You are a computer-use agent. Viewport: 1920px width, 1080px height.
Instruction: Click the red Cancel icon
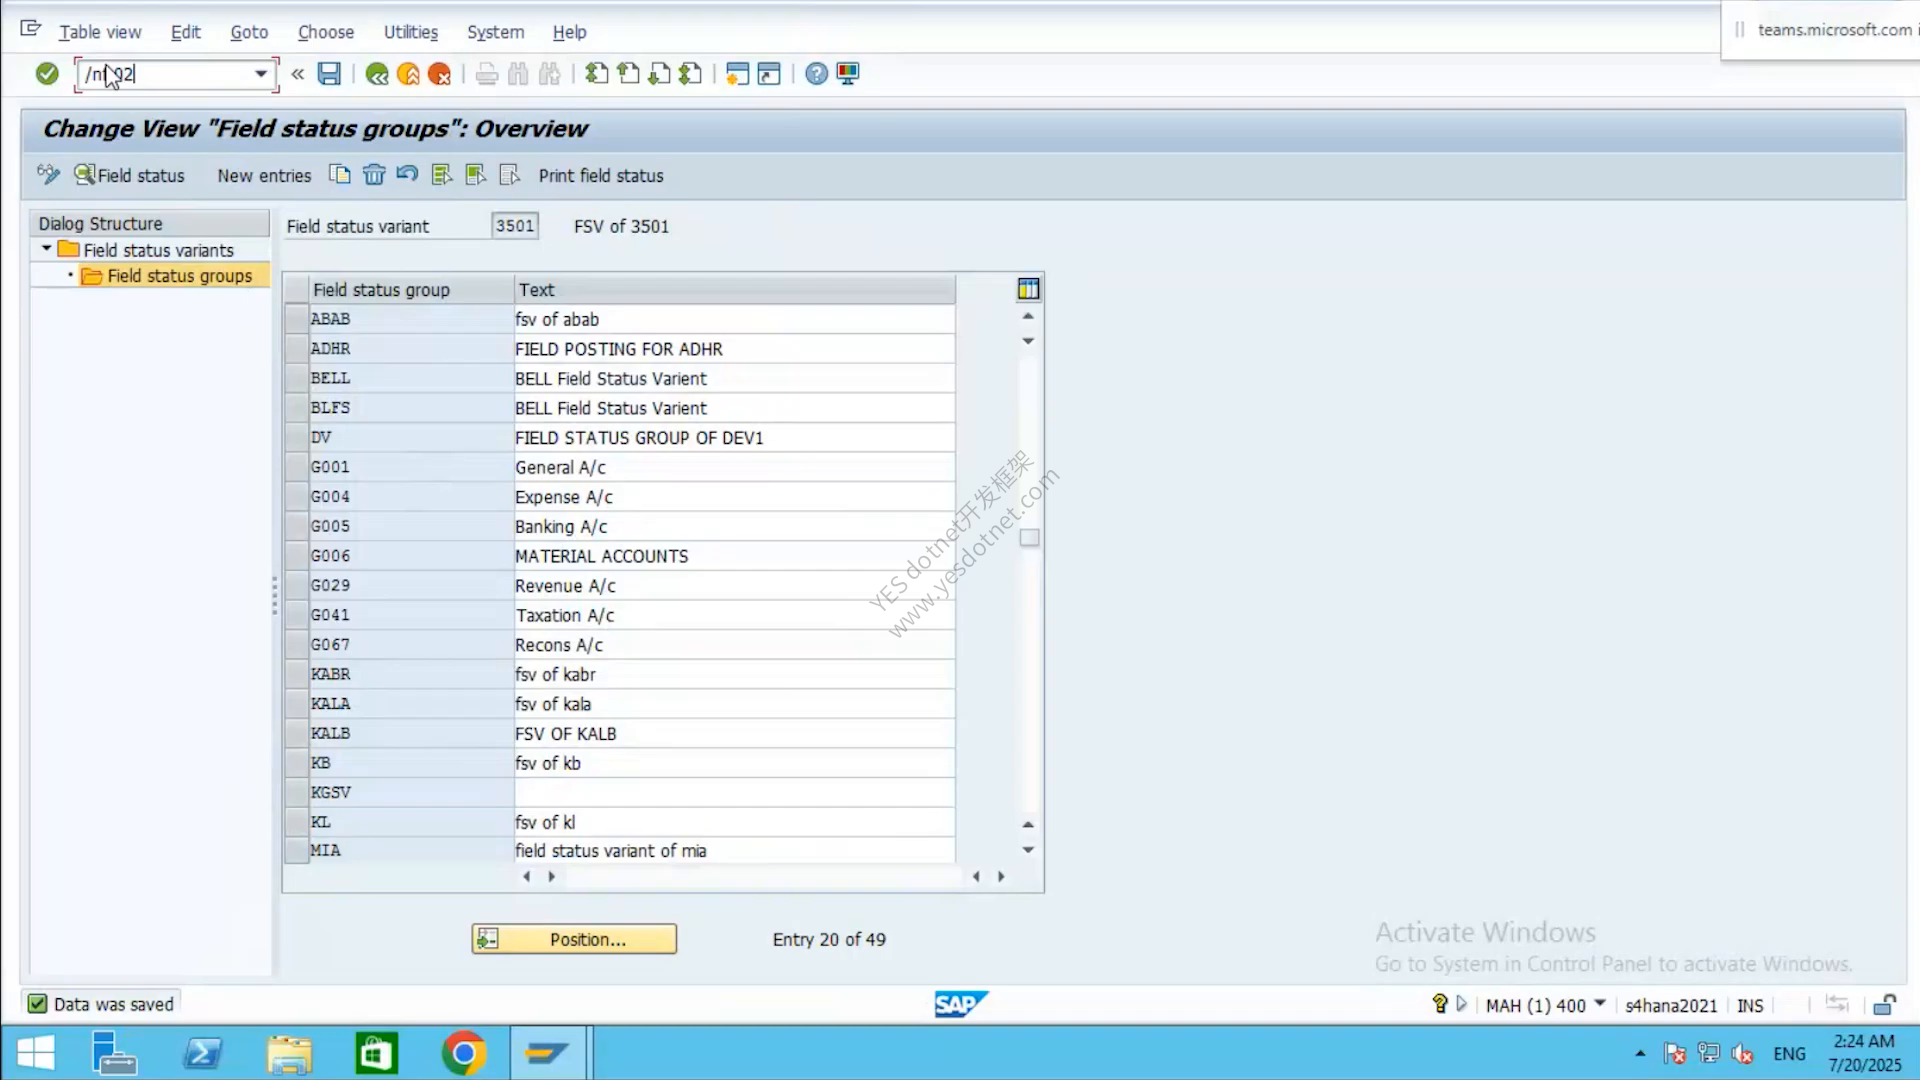[x=439, y=74]
